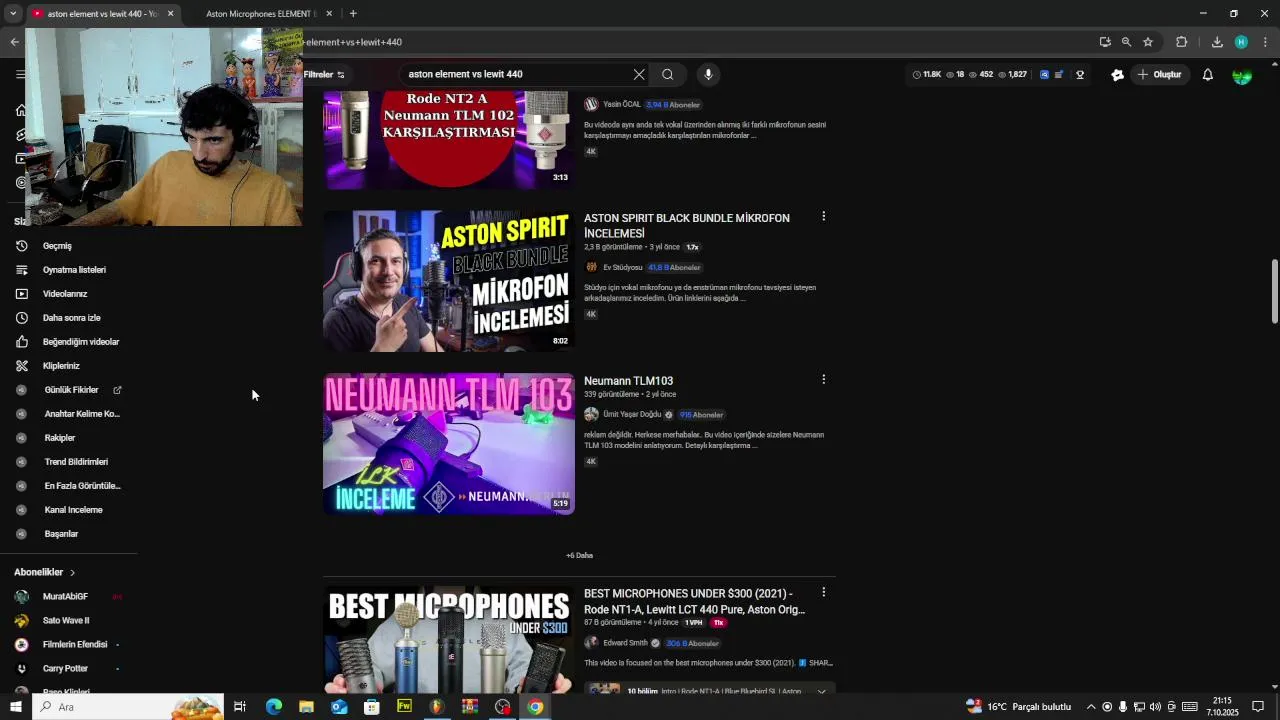This screenshot has width=1280, height=720.
Task: Open Oynatma listeleri in sidebar
Action: 74,270
